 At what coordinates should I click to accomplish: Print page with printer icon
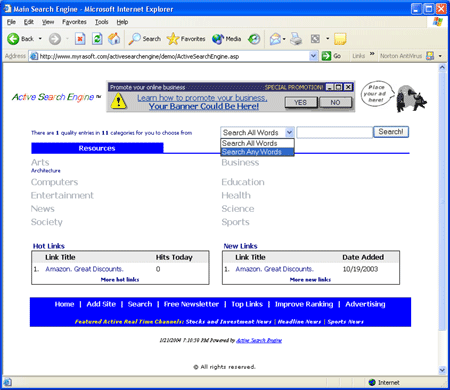[296, 39]
